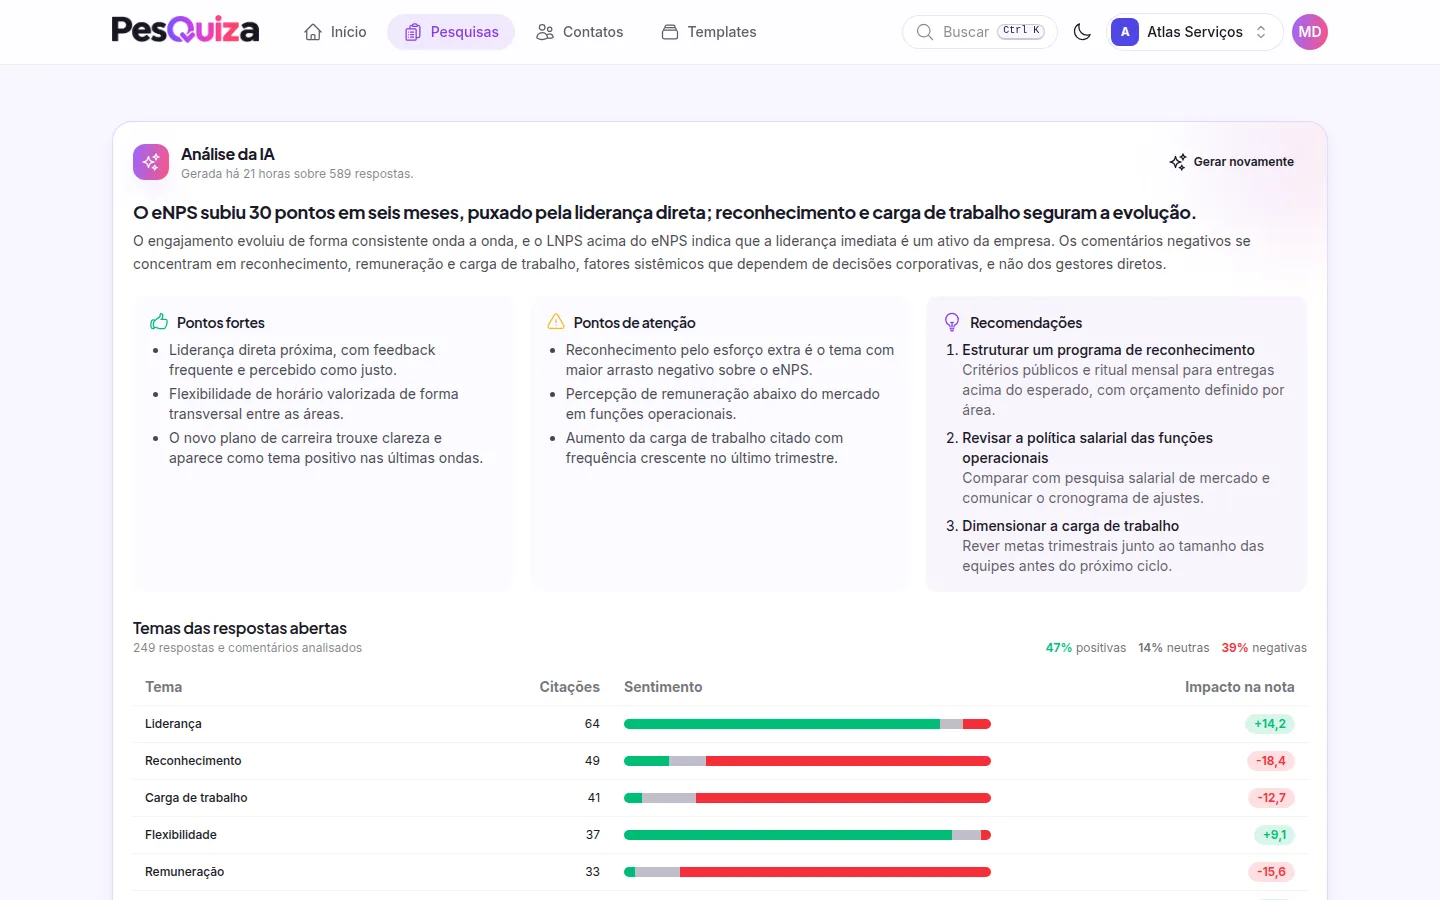Click the thumbs-up Pontos fortes icon
This screenshot has height=900, width=1440.
(159, 322)
